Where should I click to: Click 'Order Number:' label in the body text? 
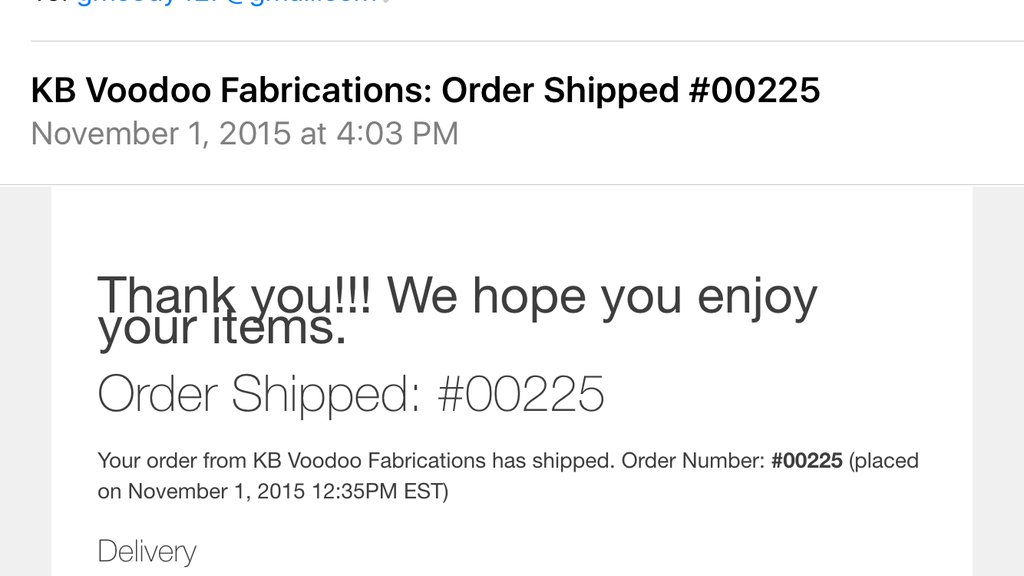pyautogui.click(x=693, y=460)
